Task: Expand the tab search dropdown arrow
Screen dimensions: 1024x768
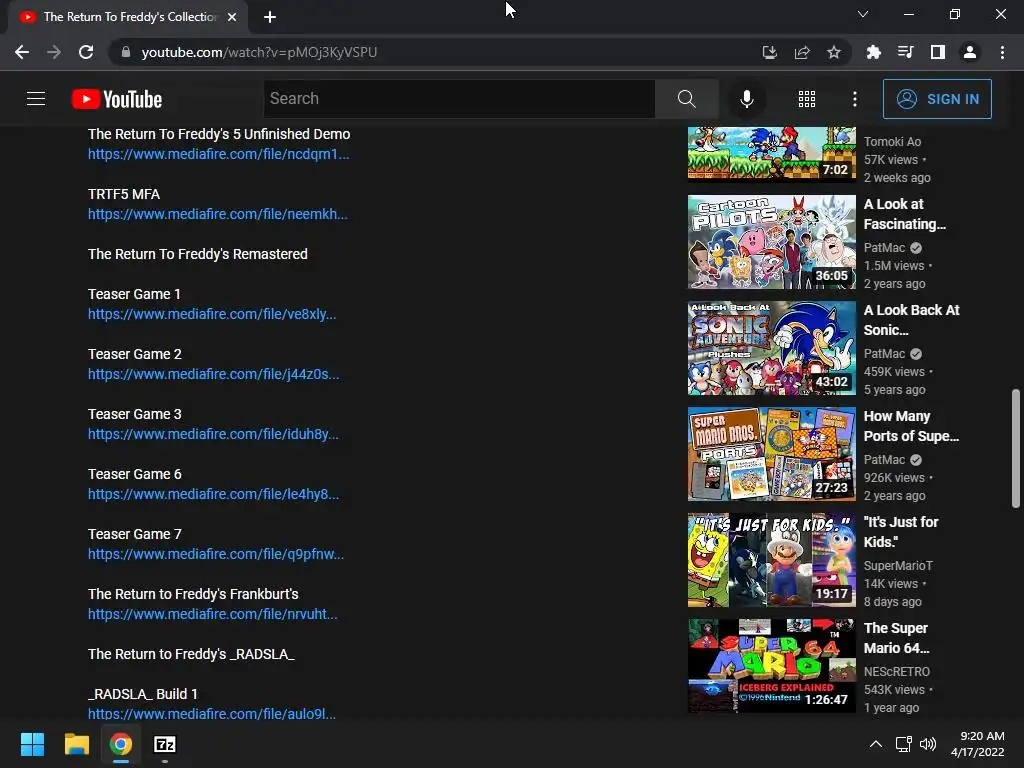Action: click(x=863, y=14)
